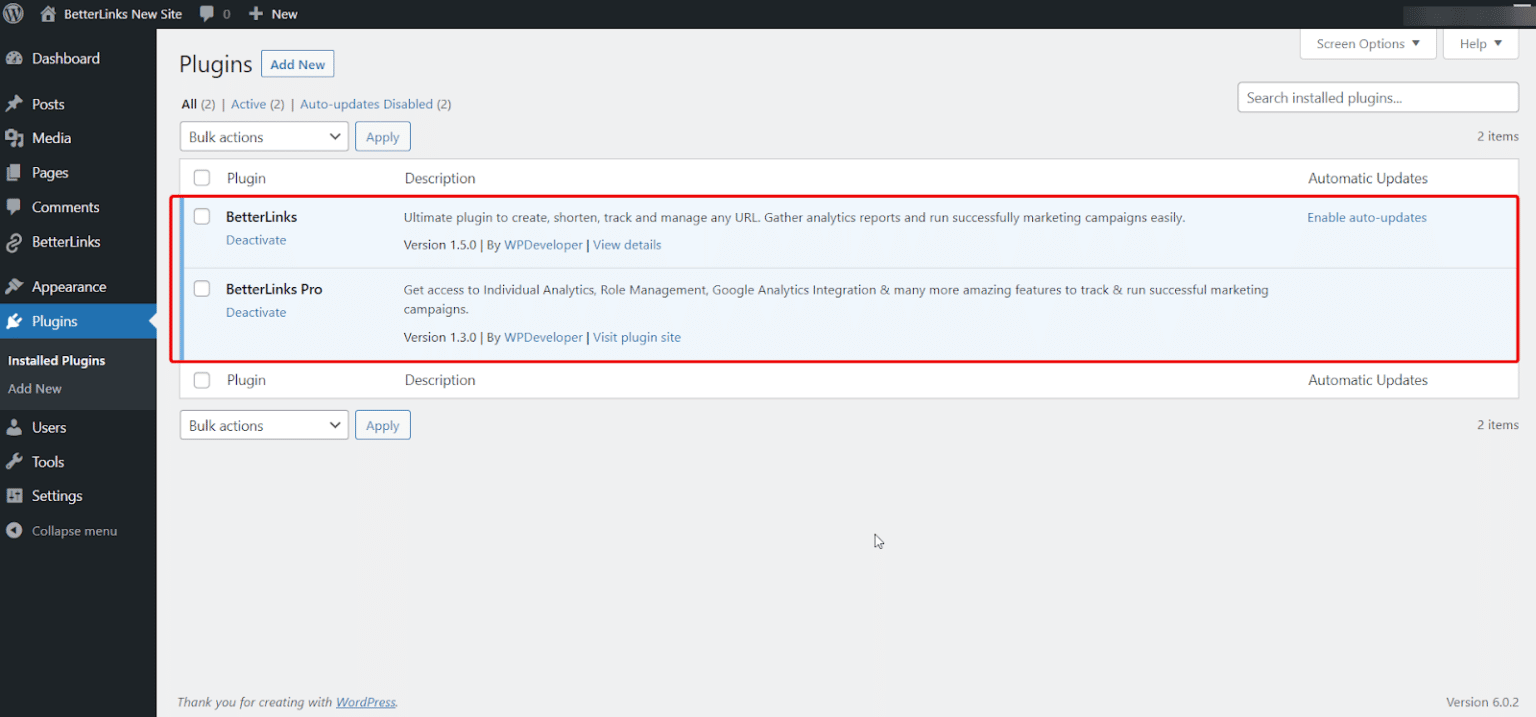Image resolution: width=1536 pixels, height=717 pixels.
Task: Open the Media library icon
Action: click(15, 138)
